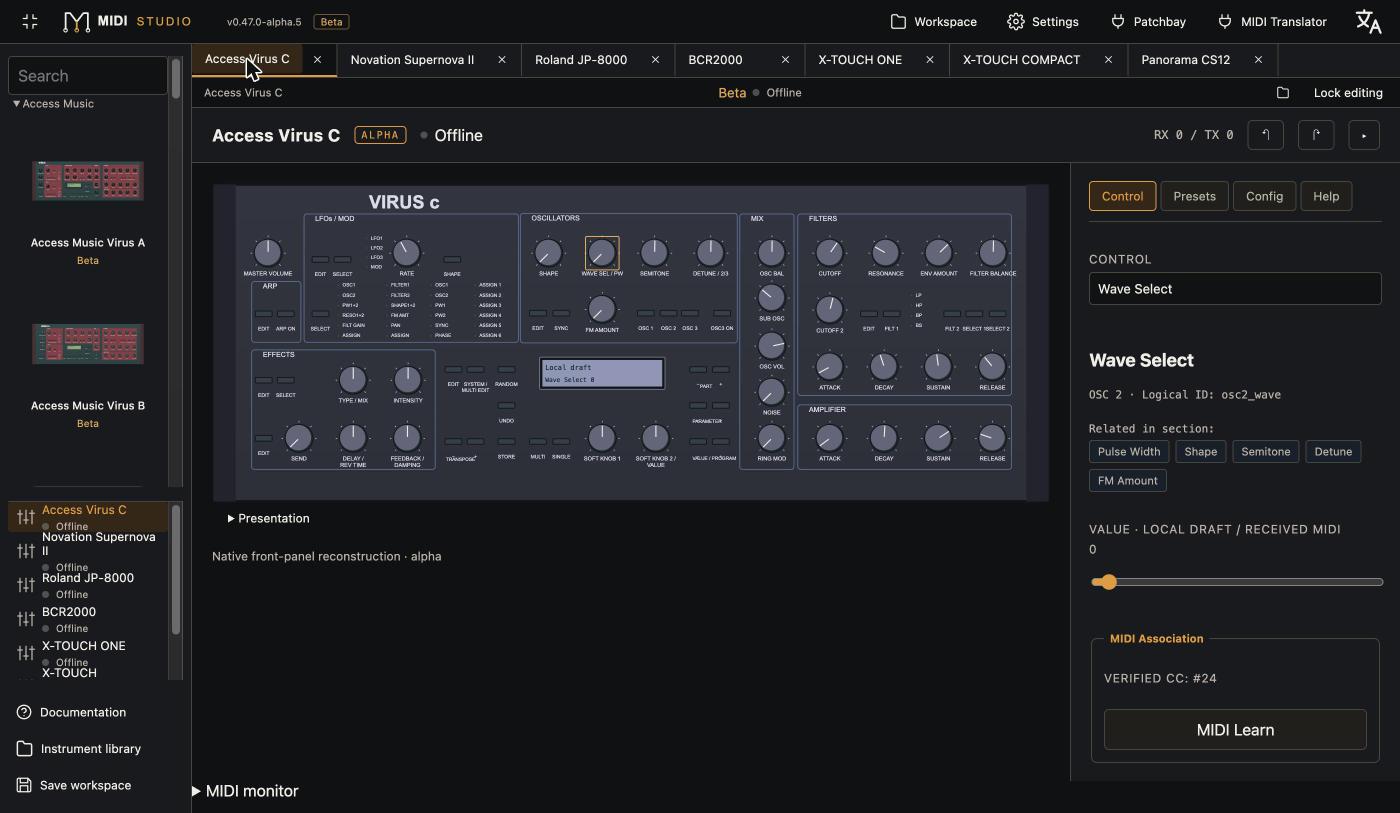The image size is (1400, 813).
Task: Select the oscillator Shape knob
Action: click(x=548, y=252)
